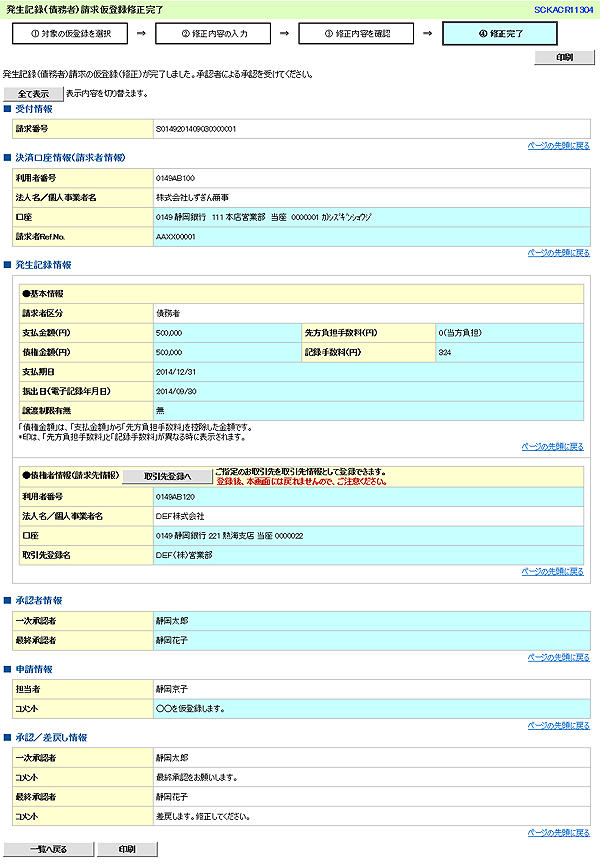Click 担当者 value 静岡京子

172,690
